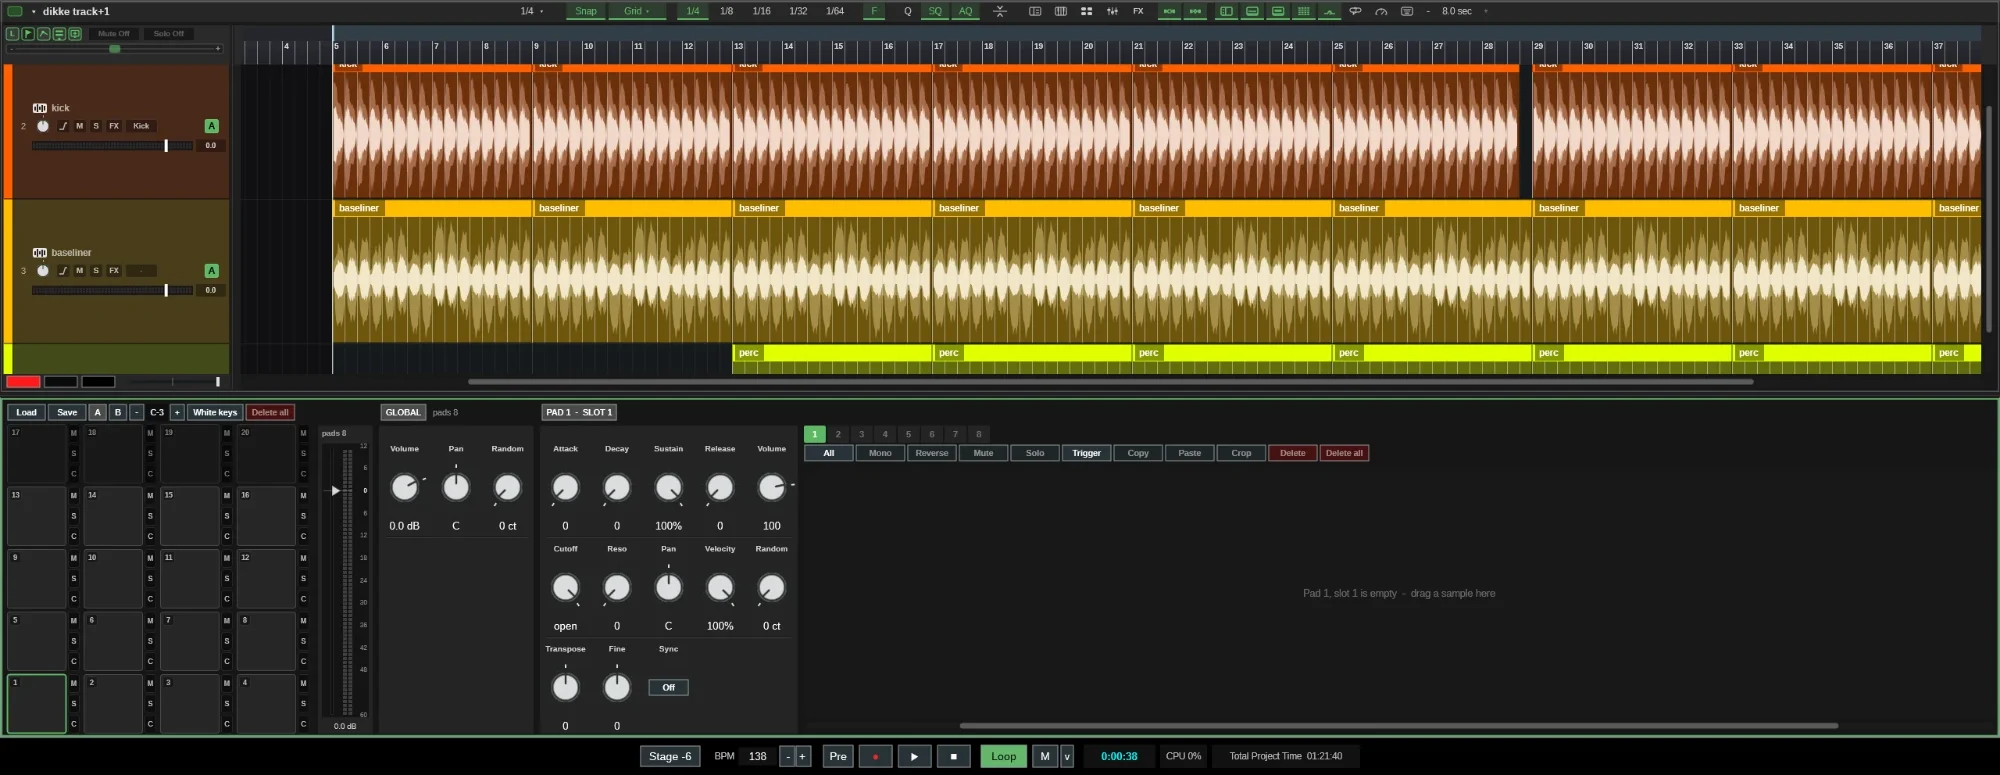Screen dimensions: 2000x775
Task: Select slot tab 2 in pad editor
Action: click(838, 434)
